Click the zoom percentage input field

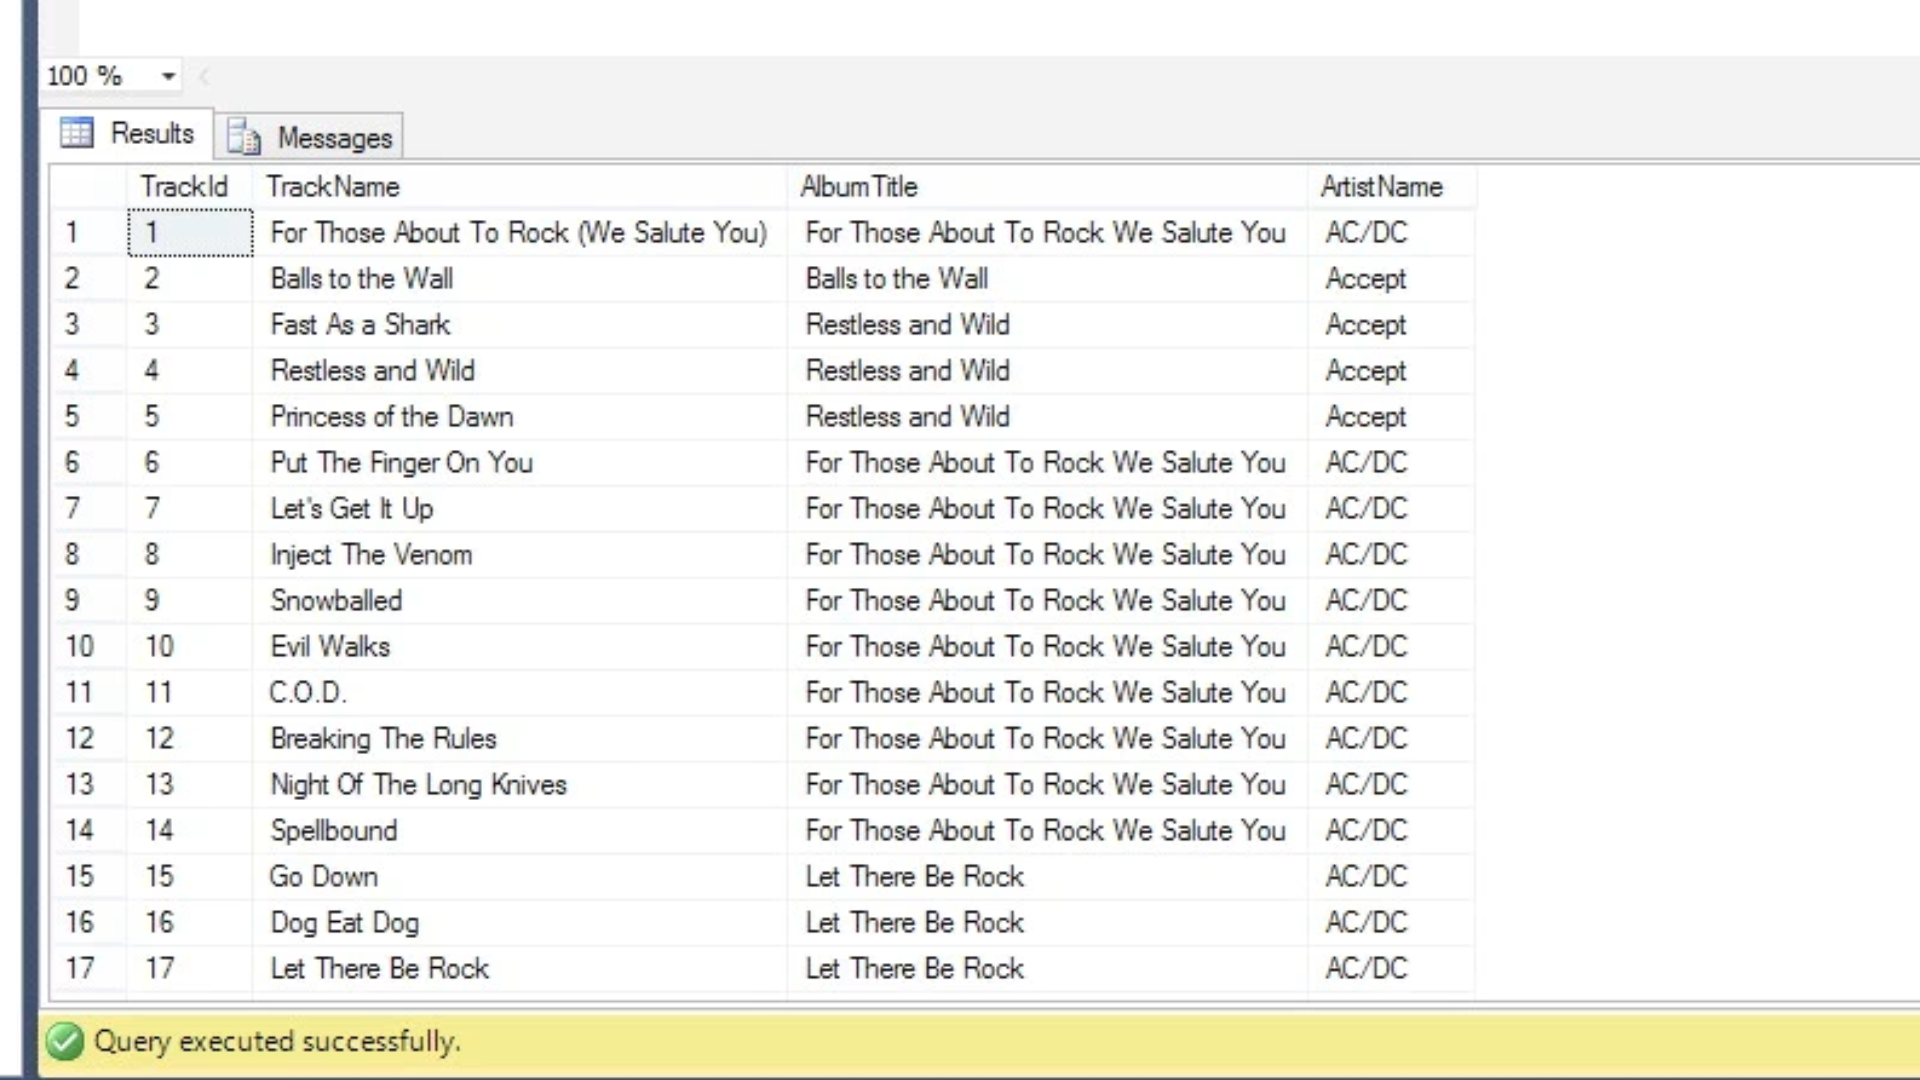click(x=95, y=76)
